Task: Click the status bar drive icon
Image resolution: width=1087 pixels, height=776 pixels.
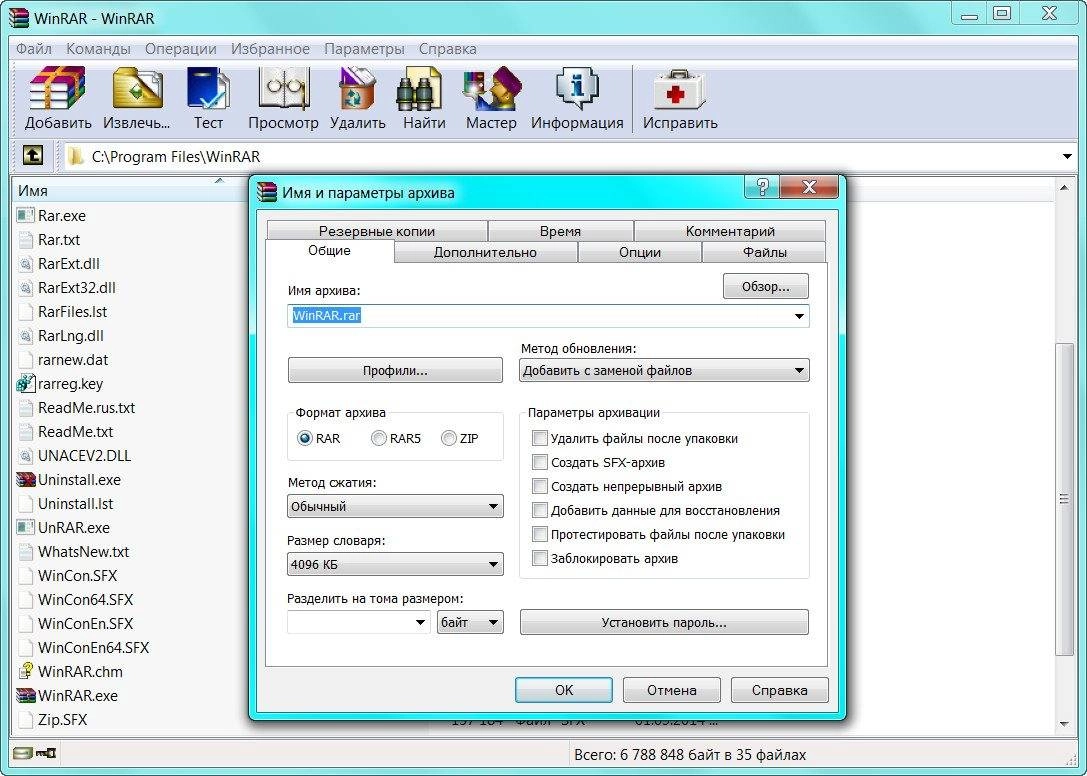Action: point(22,752)
